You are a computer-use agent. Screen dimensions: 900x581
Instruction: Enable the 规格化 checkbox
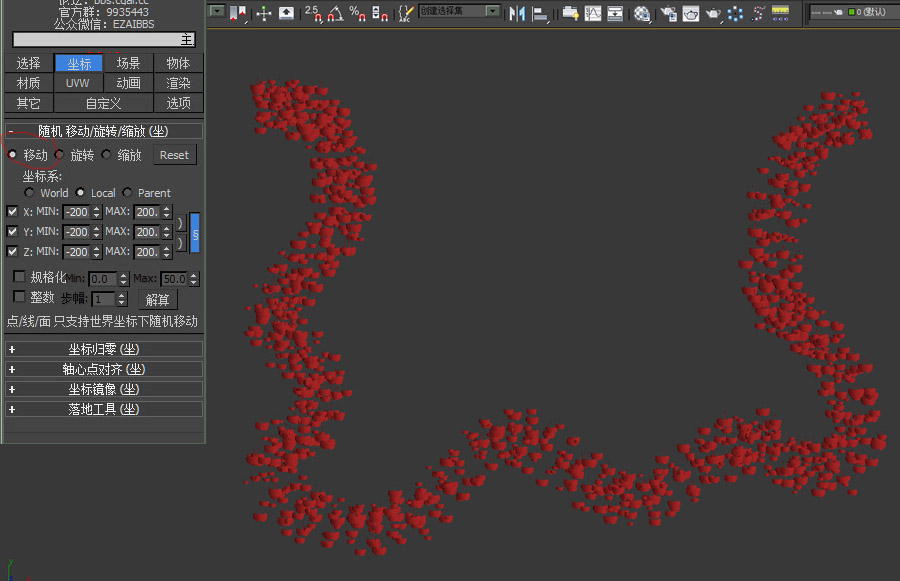pyautogui.click(x=19, y=277)
